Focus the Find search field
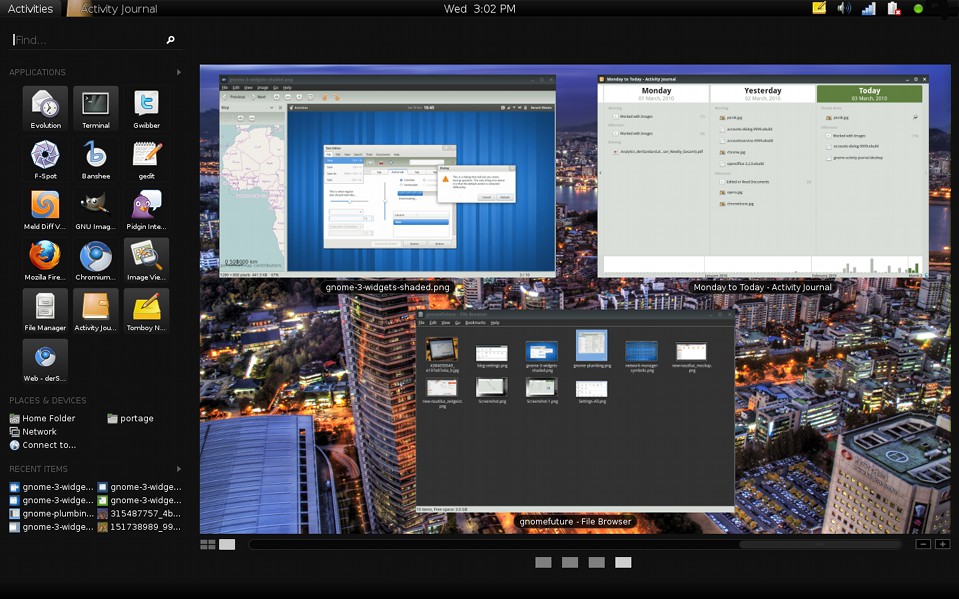This screenshot has width=959, height=599. pos(89,40)
